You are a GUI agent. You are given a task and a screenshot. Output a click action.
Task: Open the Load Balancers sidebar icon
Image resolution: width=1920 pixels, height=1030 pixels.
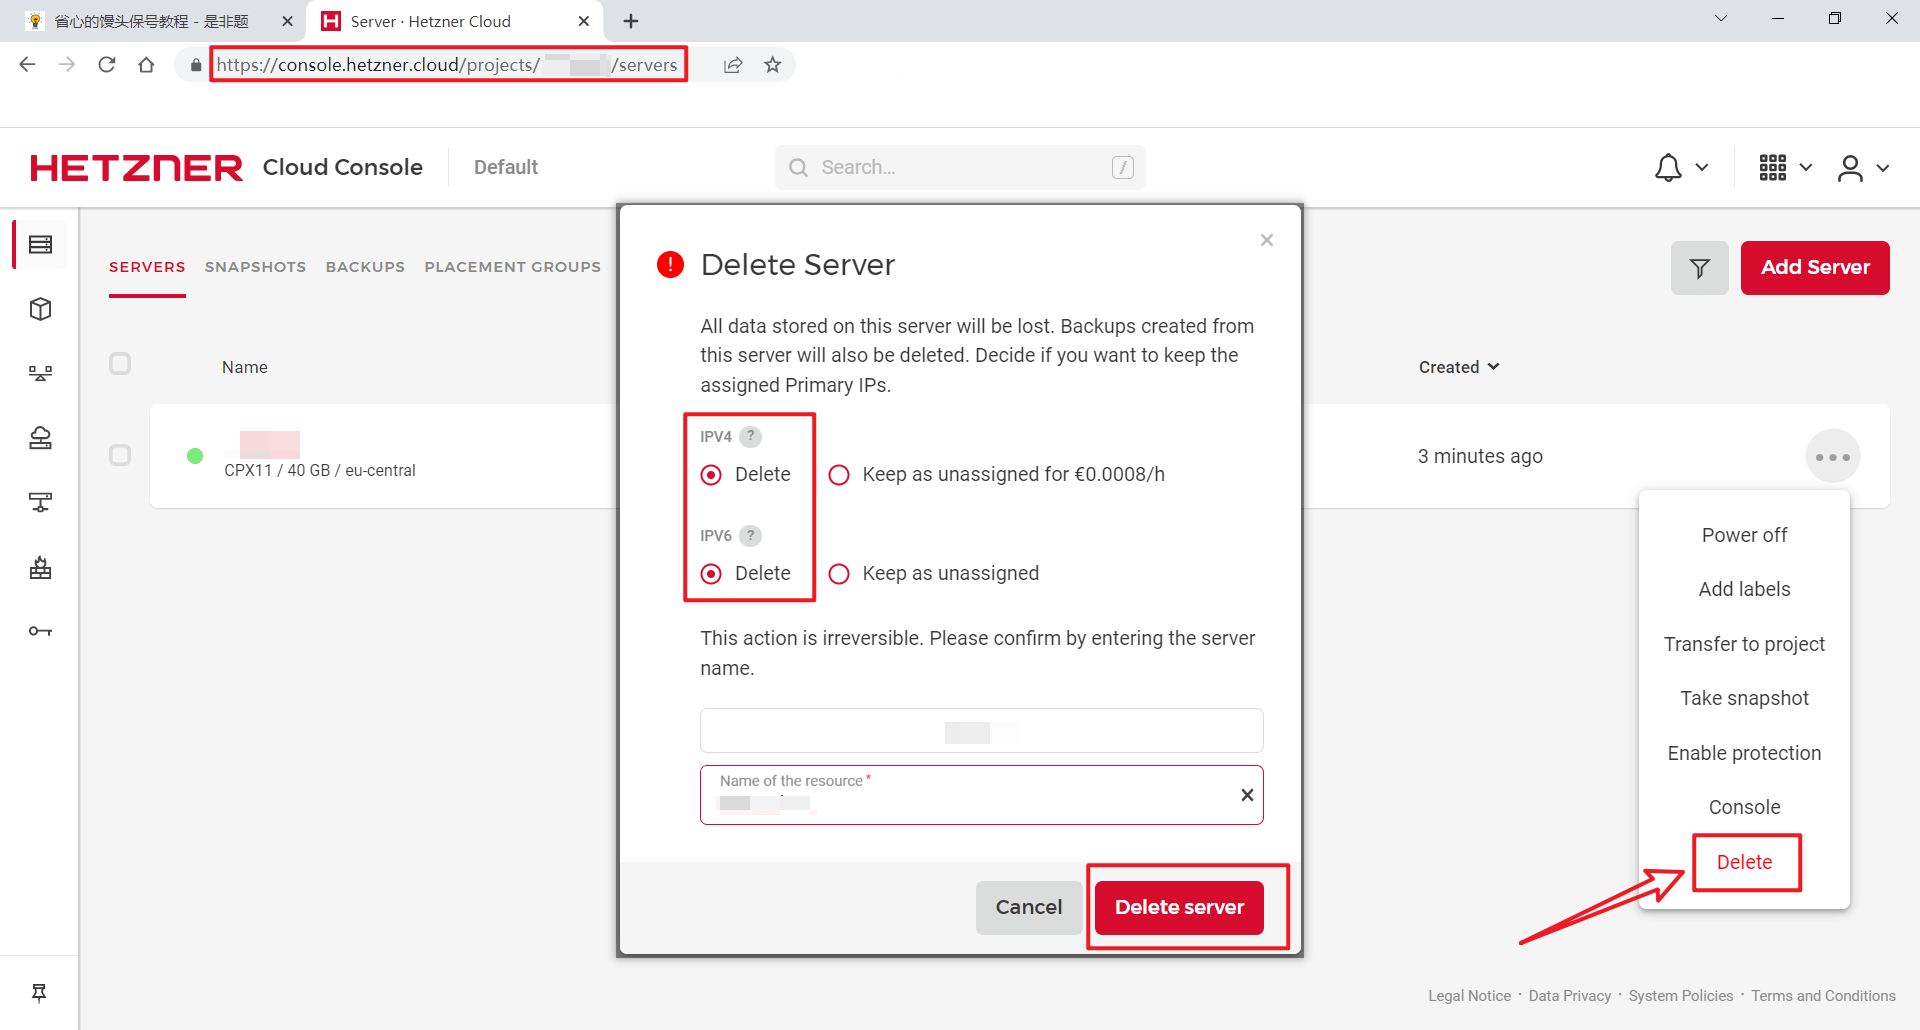coord(41,373)
